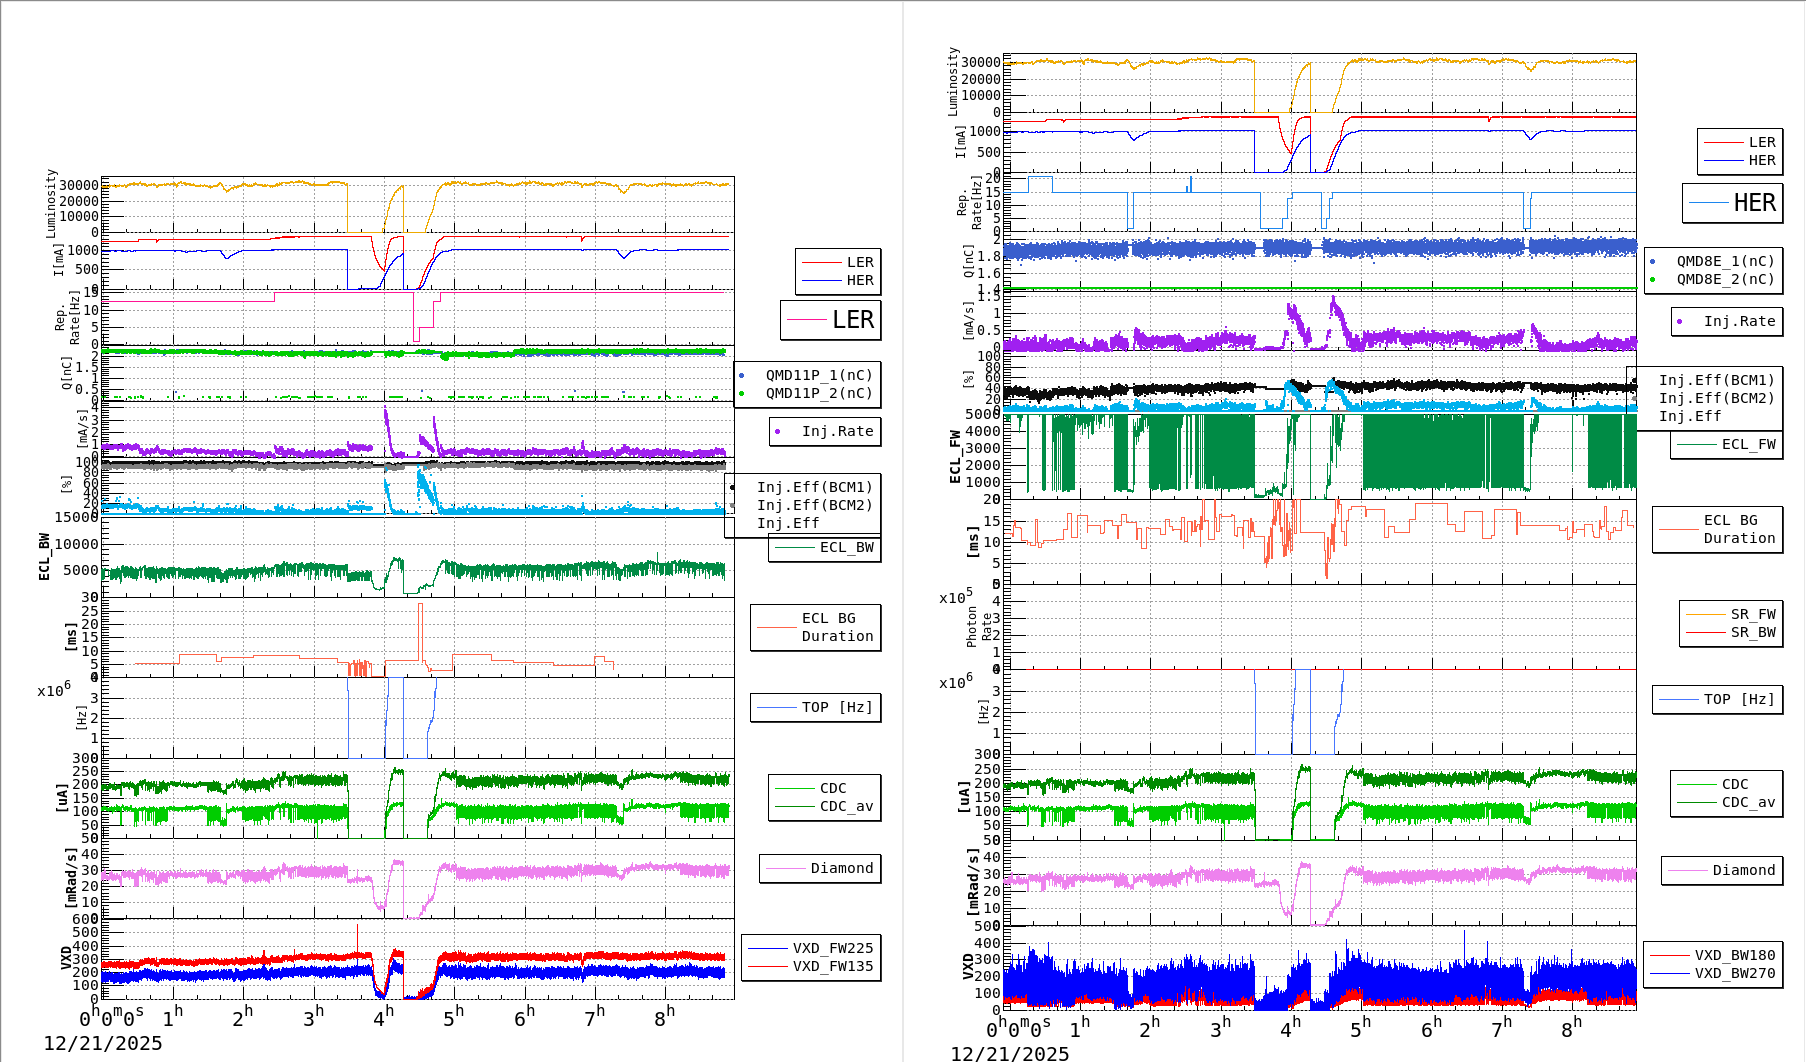Image resolution: width=1806 pixels, height=1062 pixels.
Task: Click the VXD_BW180 legend entry
Action: pyautogui.click(x=1714, y=955)
